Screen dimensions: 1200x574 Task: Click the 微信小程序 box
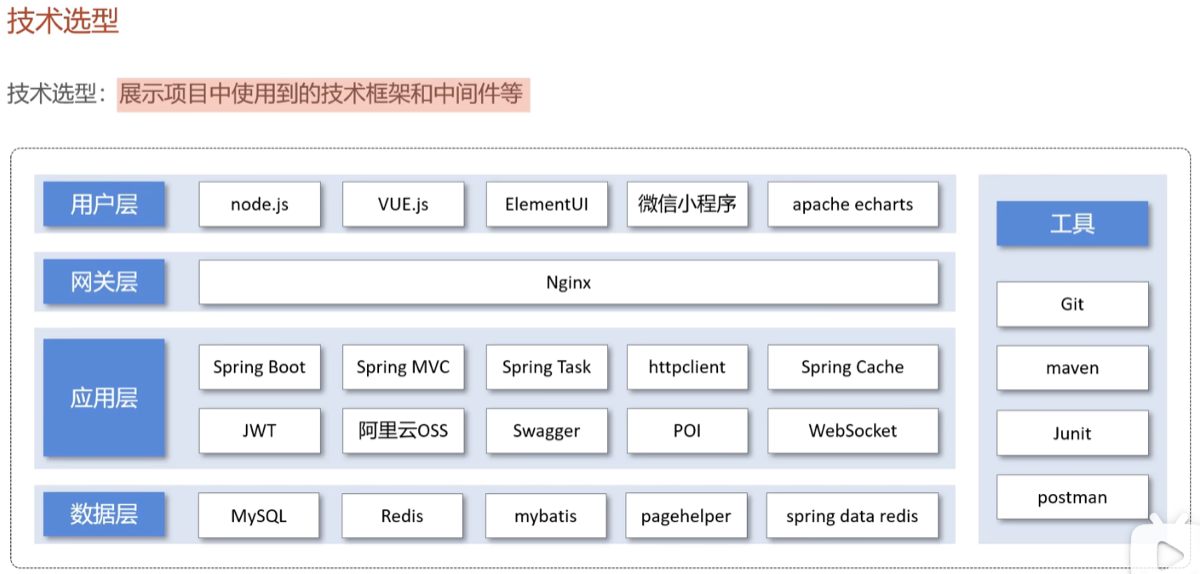click(687, 204)
